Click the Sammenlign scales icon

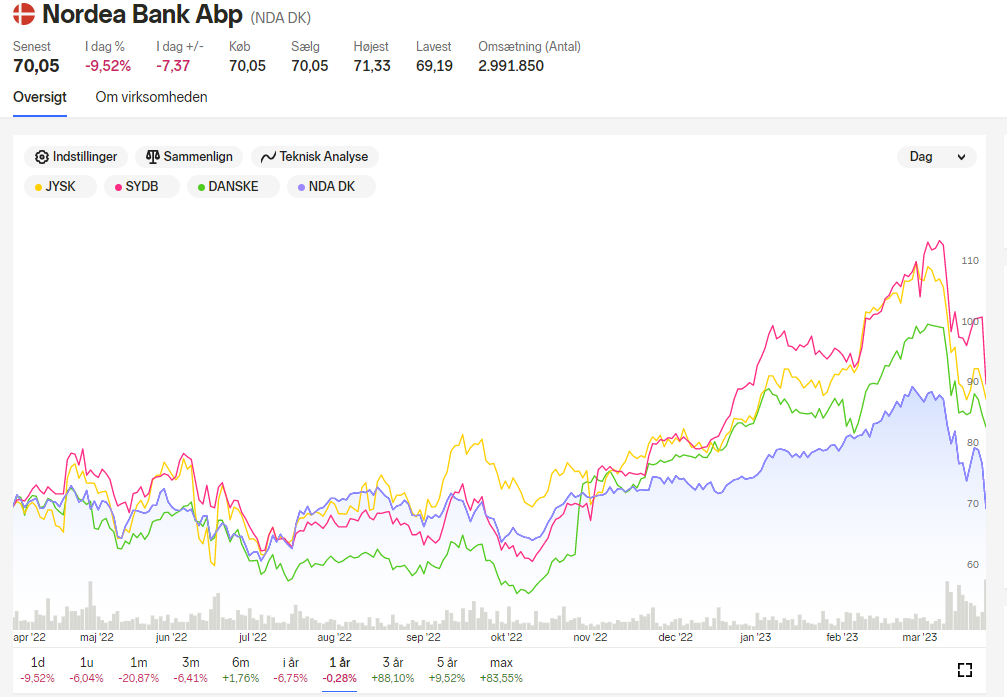[x=153, y=157]
